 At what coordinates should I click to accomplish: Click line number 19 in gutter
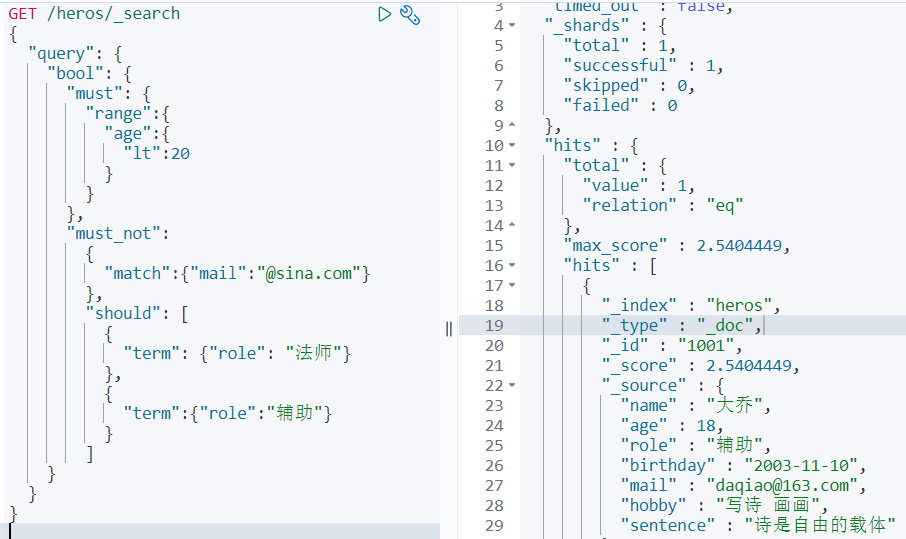494,325
